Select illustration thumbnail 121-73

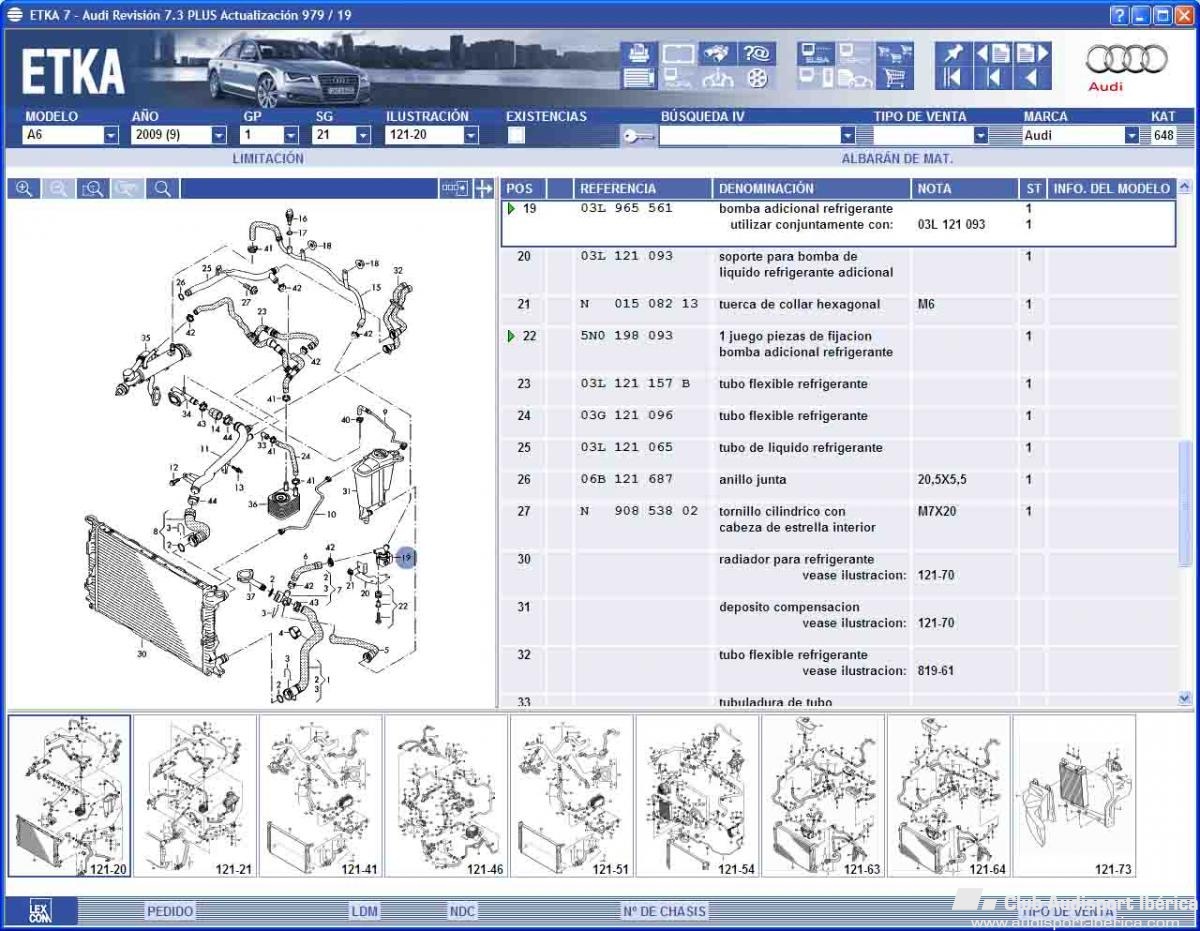[x=1075, y=796]
